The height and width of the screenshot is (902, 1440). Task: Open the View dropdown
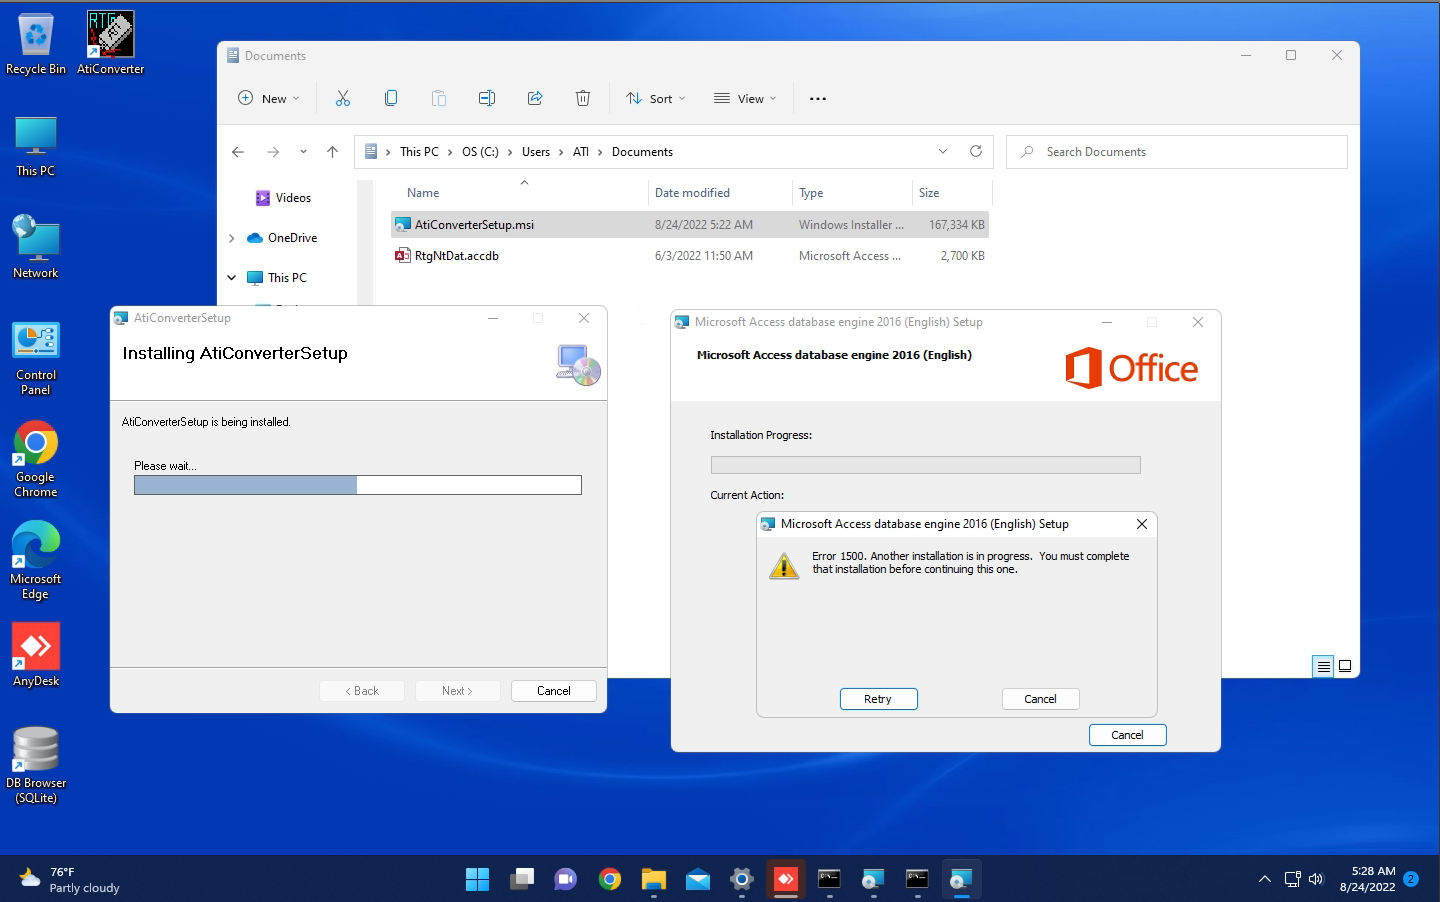pyautogui.click(x=745, y=97)
